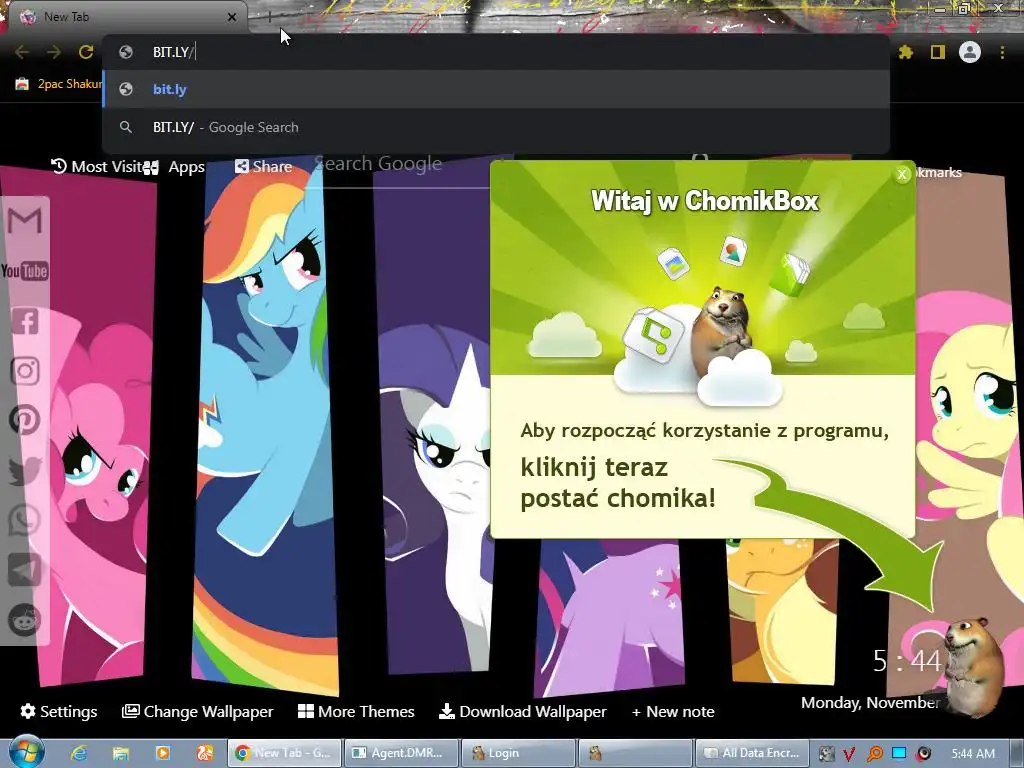Switch to the All Data Encr... taskbar window
1024x768 pixels.
coord(752,753)
